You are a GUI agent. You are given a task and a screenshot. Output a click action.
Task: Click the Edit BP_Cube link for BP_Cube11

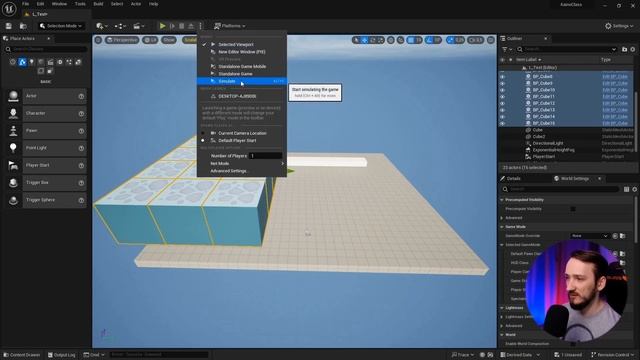pyautogui.click(x=615, y=97)
